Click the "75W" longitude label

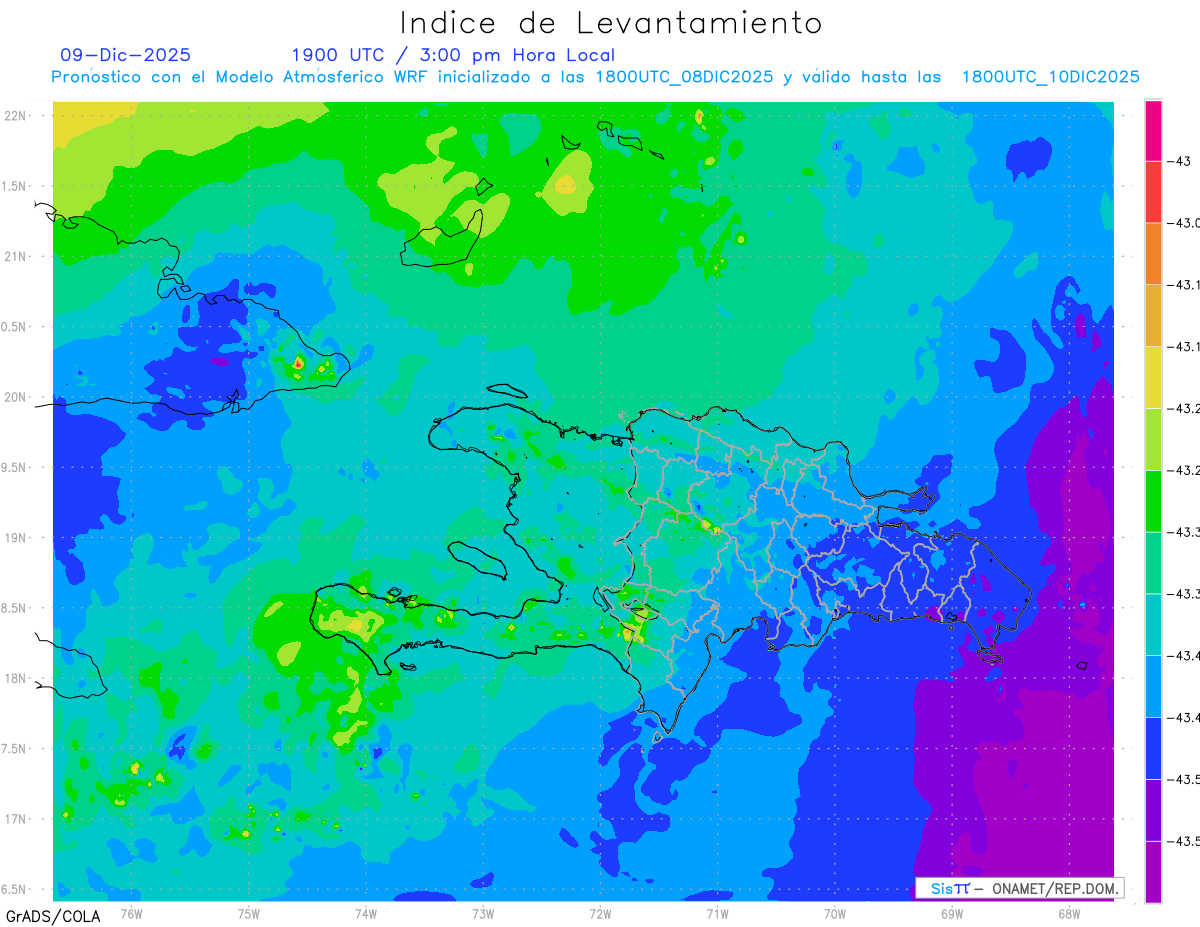(x=248, y=914)
